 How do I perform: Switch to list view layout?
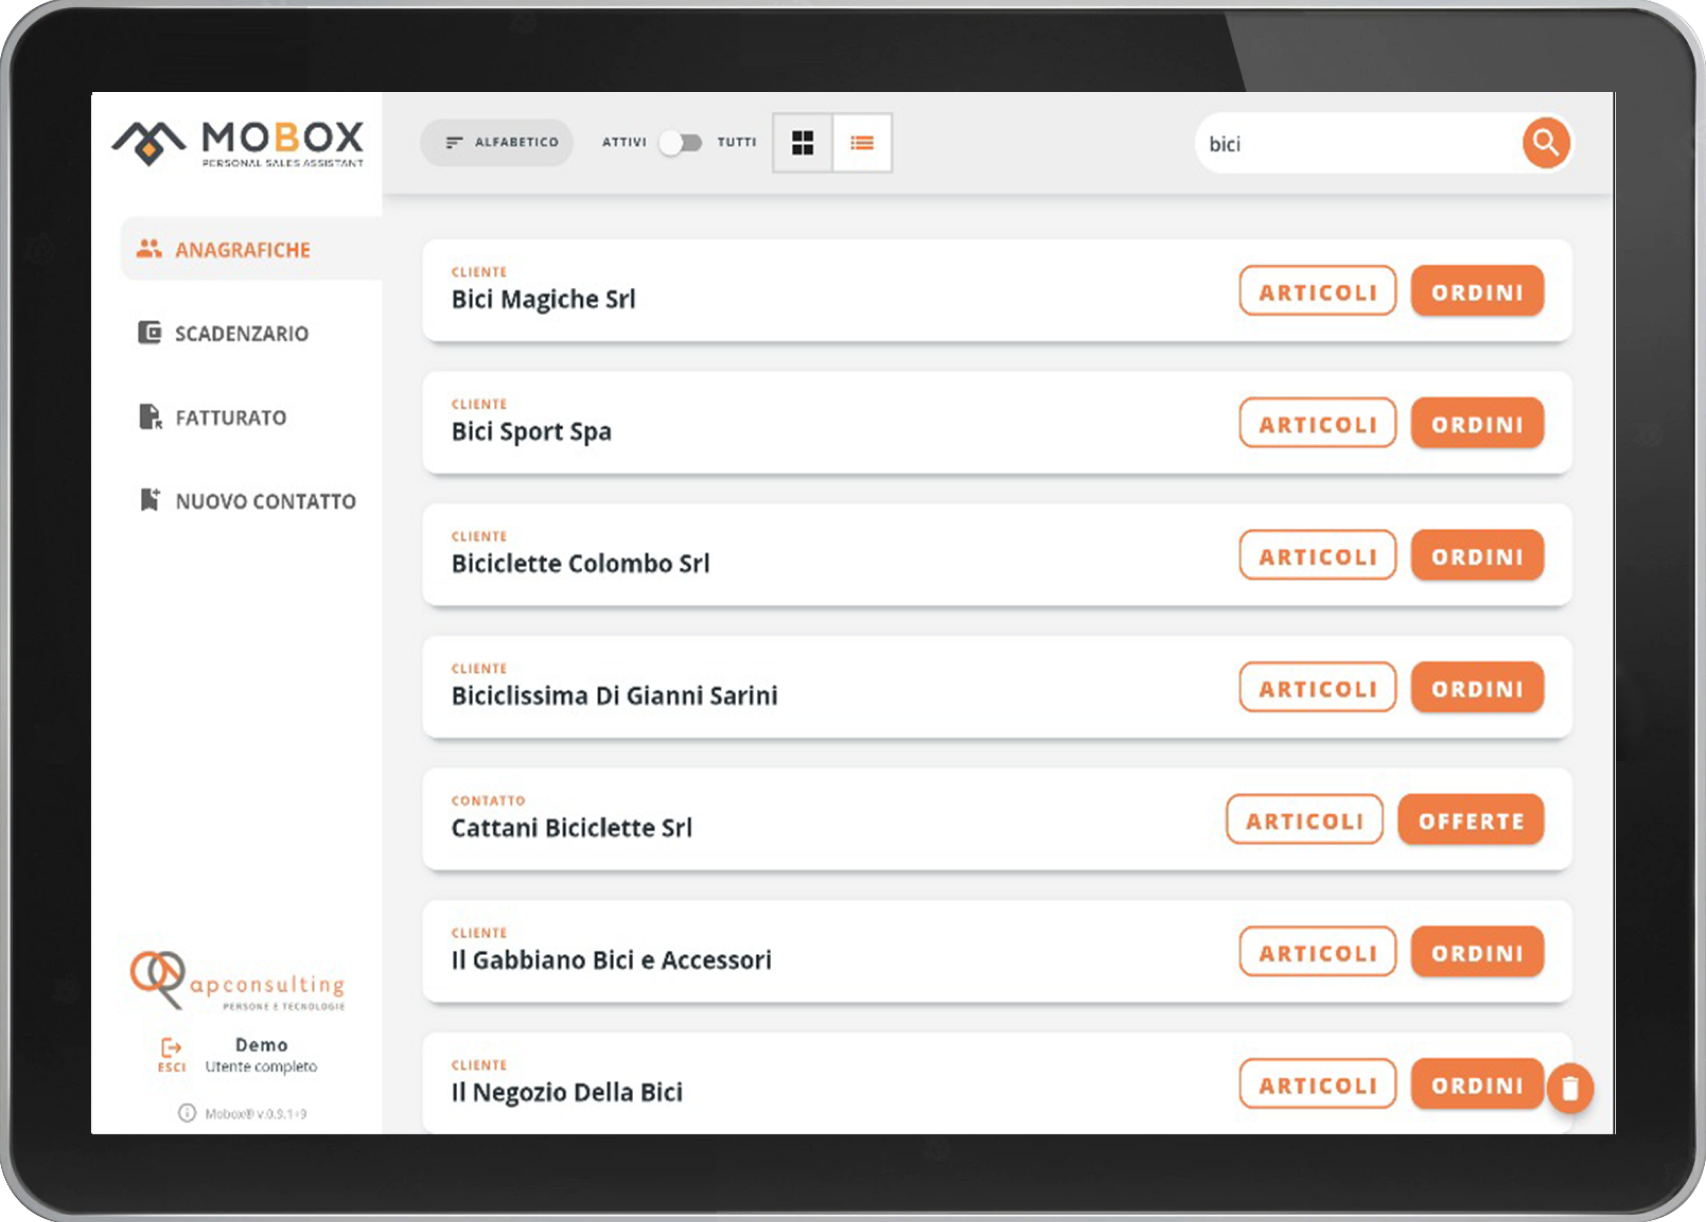coord(862,143)
